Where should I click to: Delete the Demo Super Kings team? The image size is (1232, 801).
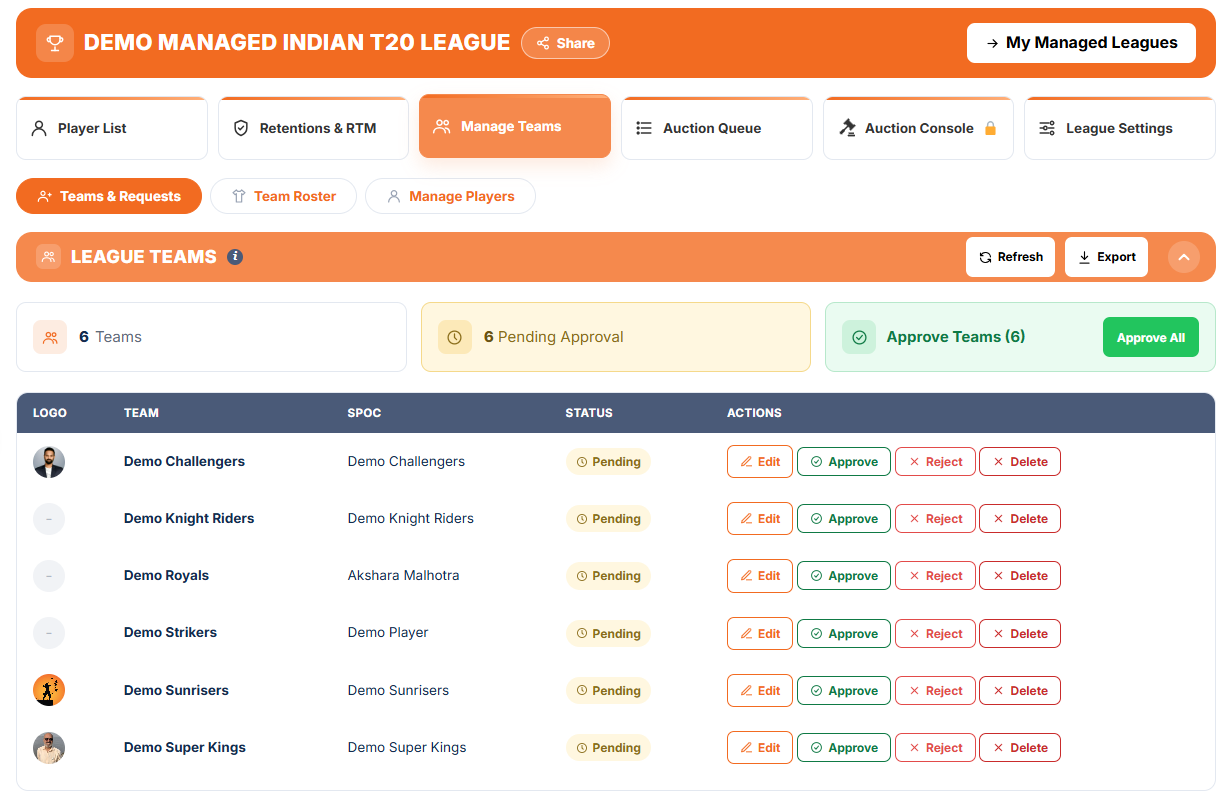[x=1020, y=748]
